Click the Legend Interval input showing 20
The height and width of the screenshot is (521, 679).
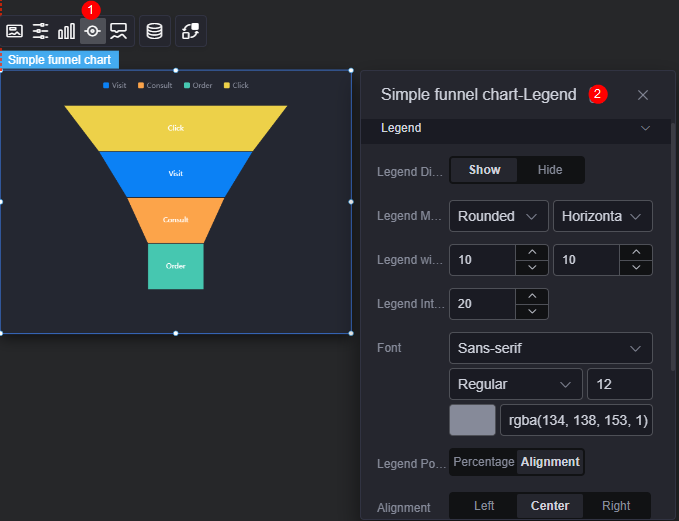(x=482, y=304)
